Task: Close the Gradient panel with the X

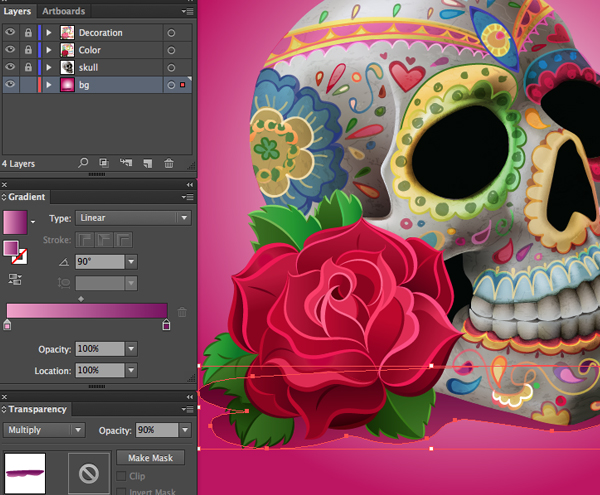Action: [x=4, y=185]
